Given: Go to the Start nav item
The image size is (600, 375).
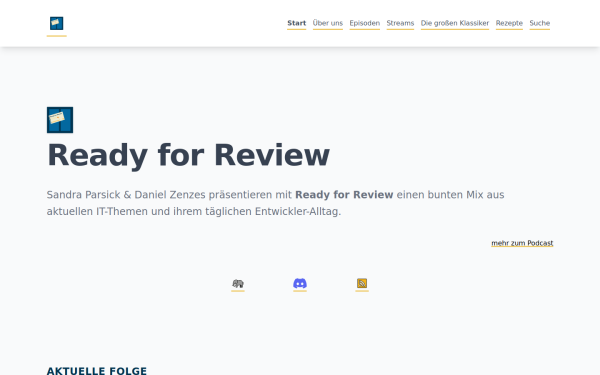Looking at the screenshot, I should point(297,23).
